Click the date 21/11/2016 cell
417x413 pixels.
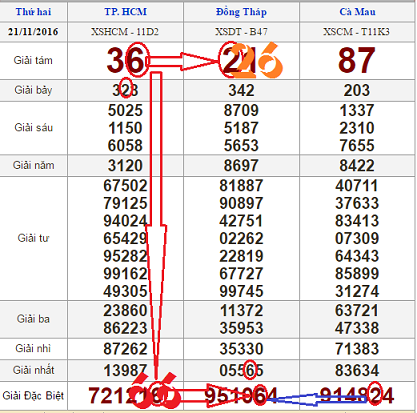33,32
